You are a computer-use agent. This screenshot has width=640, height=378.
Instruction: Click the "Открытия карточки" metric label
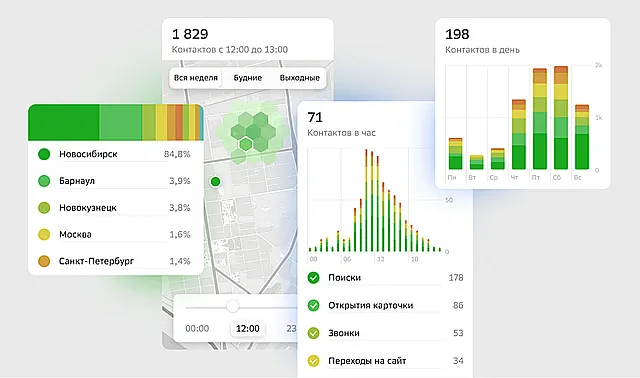point(371,305)
